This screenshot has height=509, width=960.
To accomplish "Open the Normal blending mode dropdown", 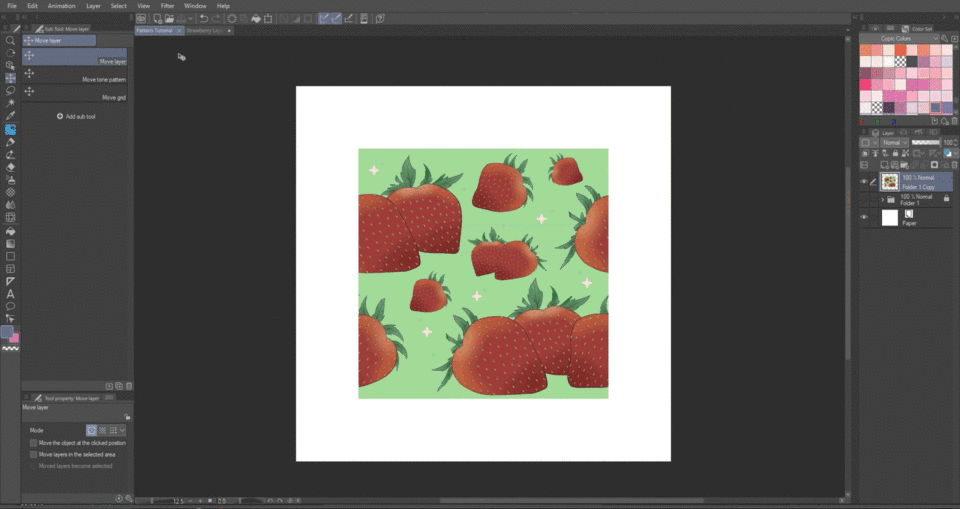I will [x=894, y=143].
